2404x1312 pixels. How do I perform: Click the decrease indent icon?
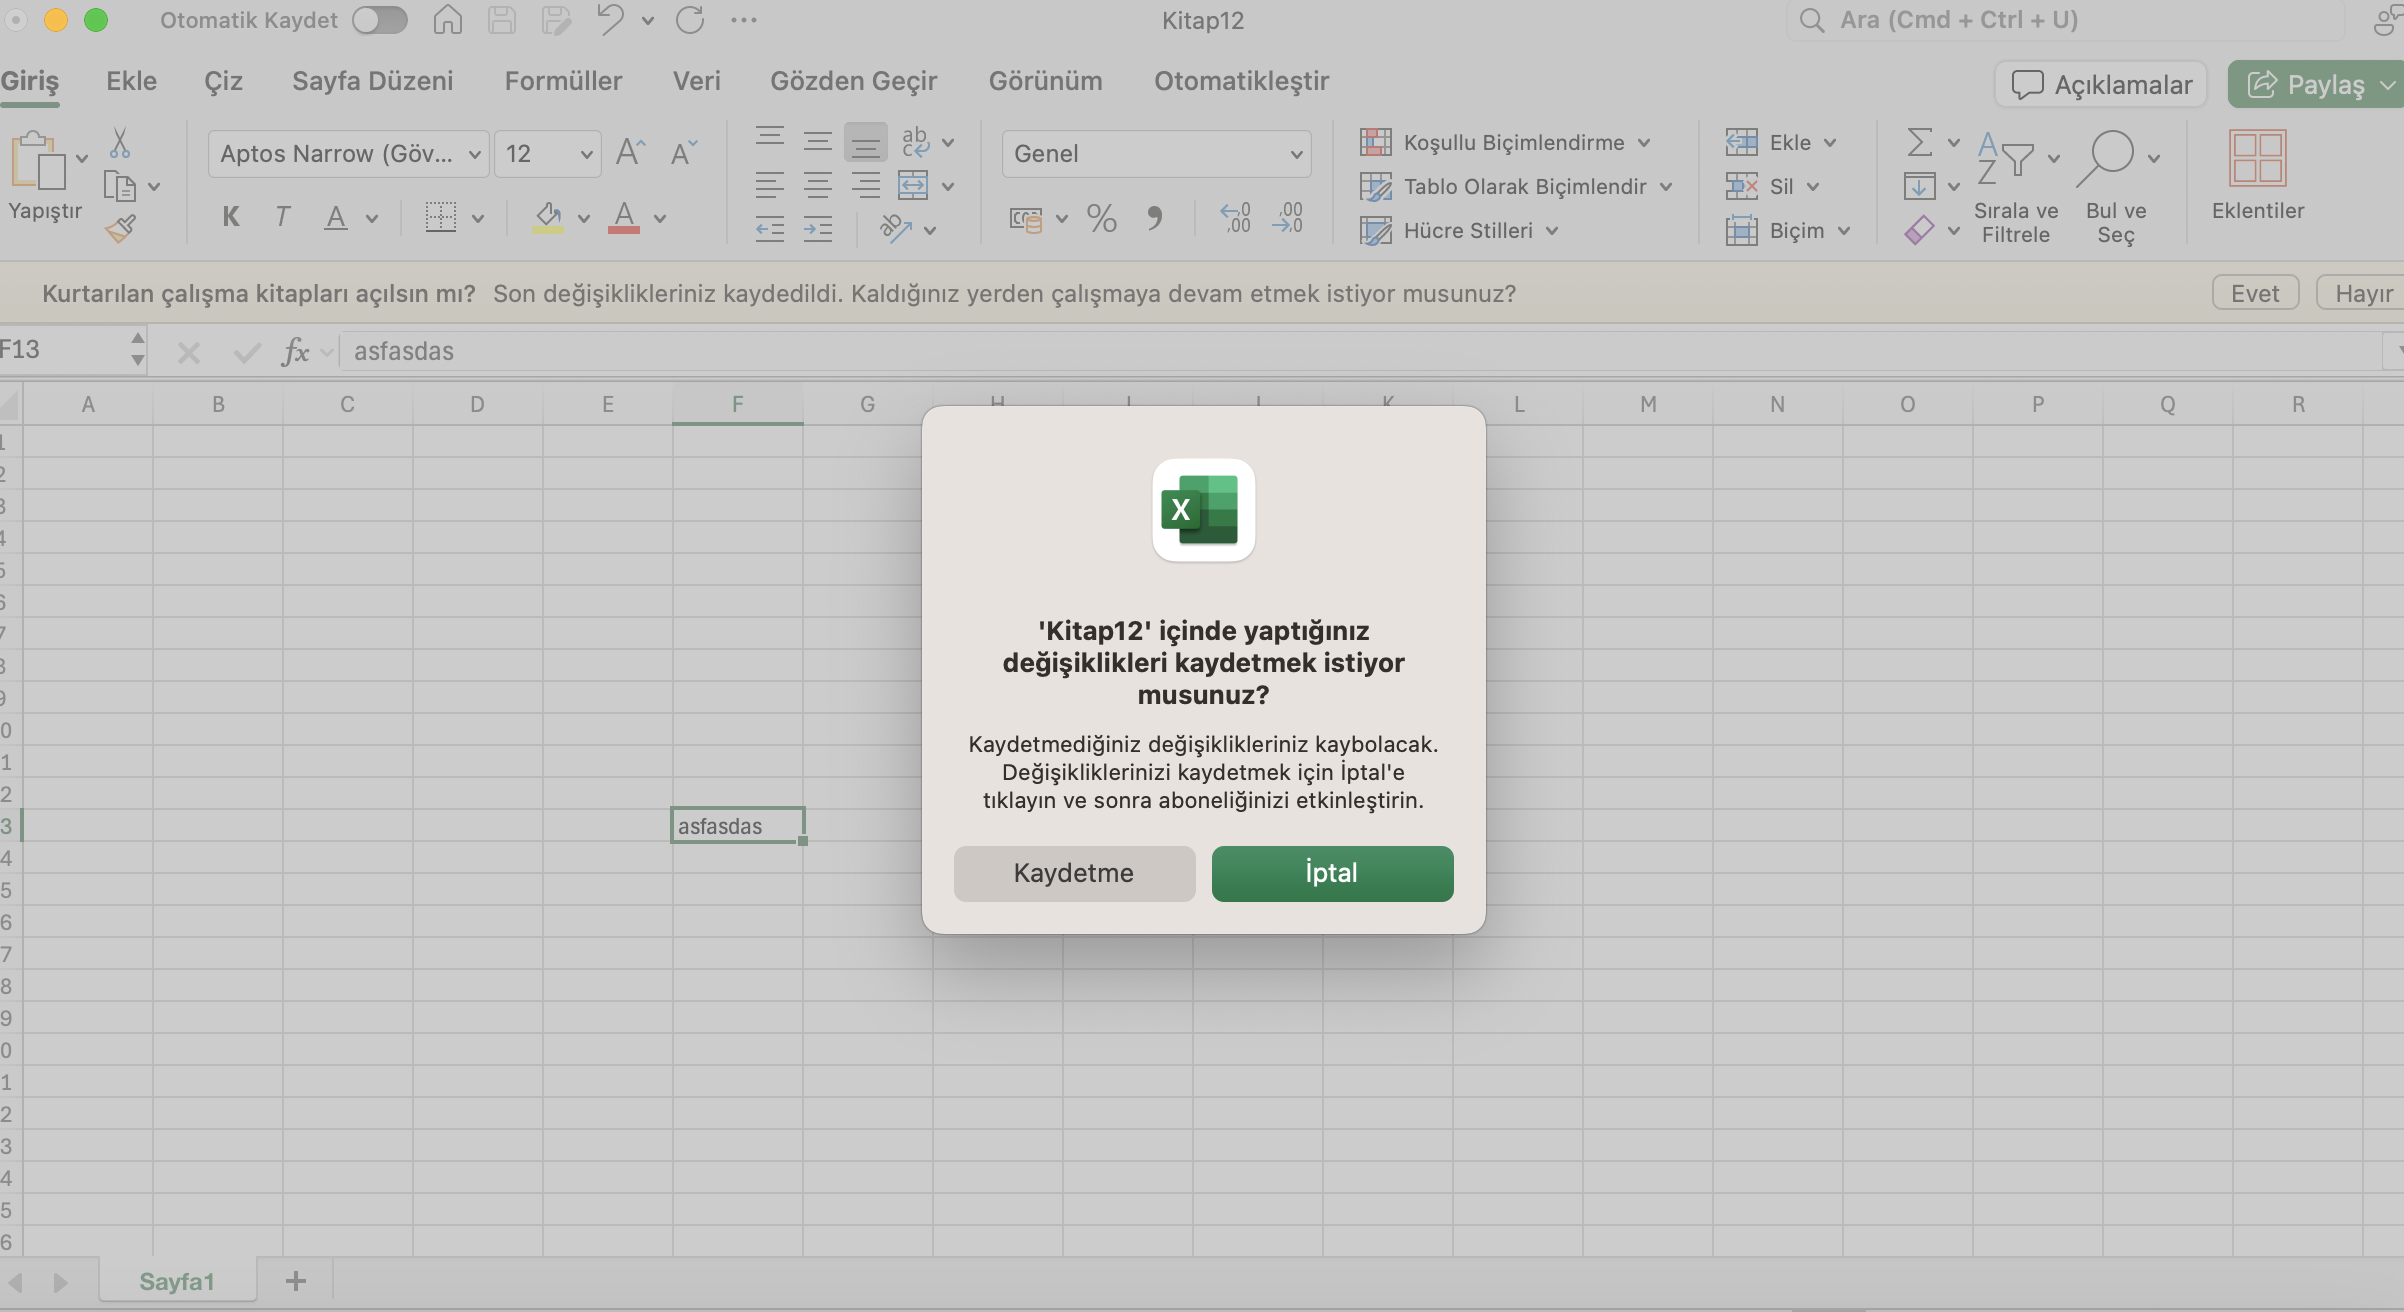(770, 229)
